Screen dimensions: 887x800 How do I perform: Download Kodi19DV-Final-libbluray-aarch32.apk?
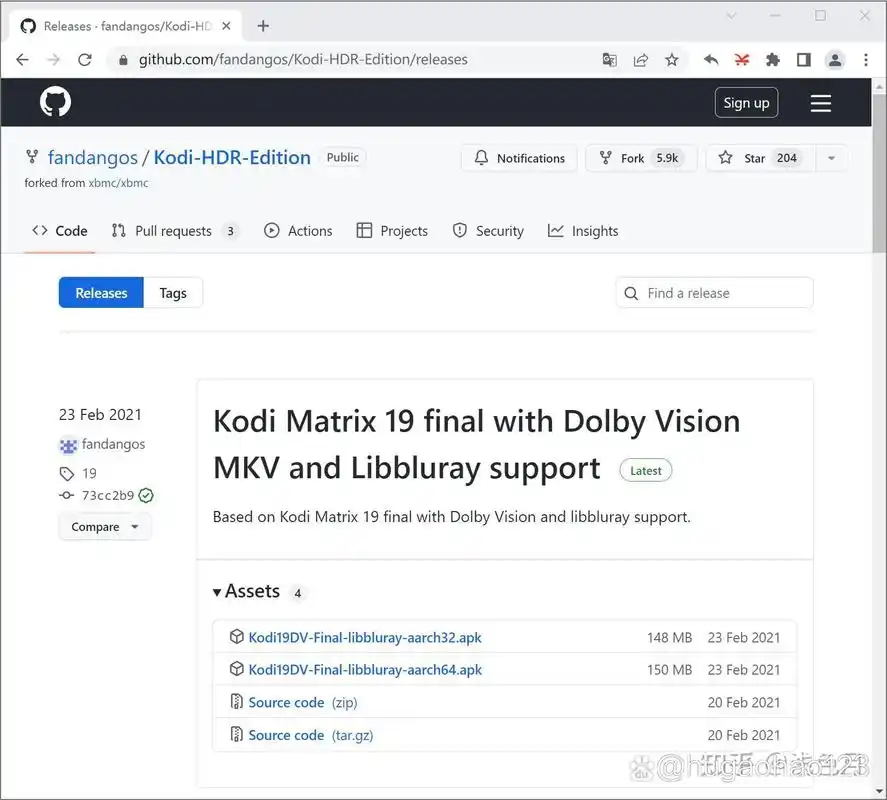pyautogui.click(x=365, y=638)
